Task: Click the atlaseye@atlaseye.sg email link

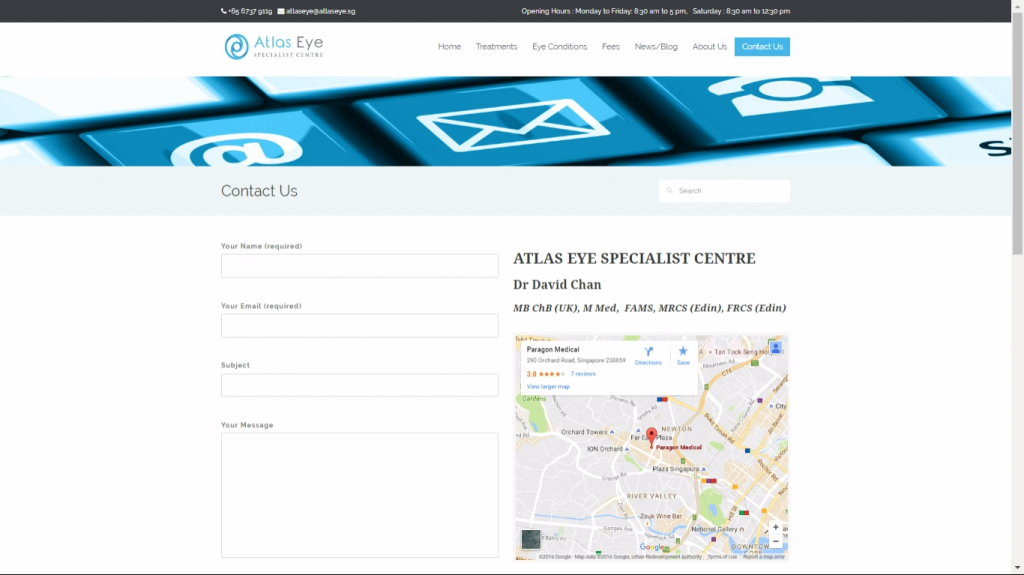Action: pos(320,11)
